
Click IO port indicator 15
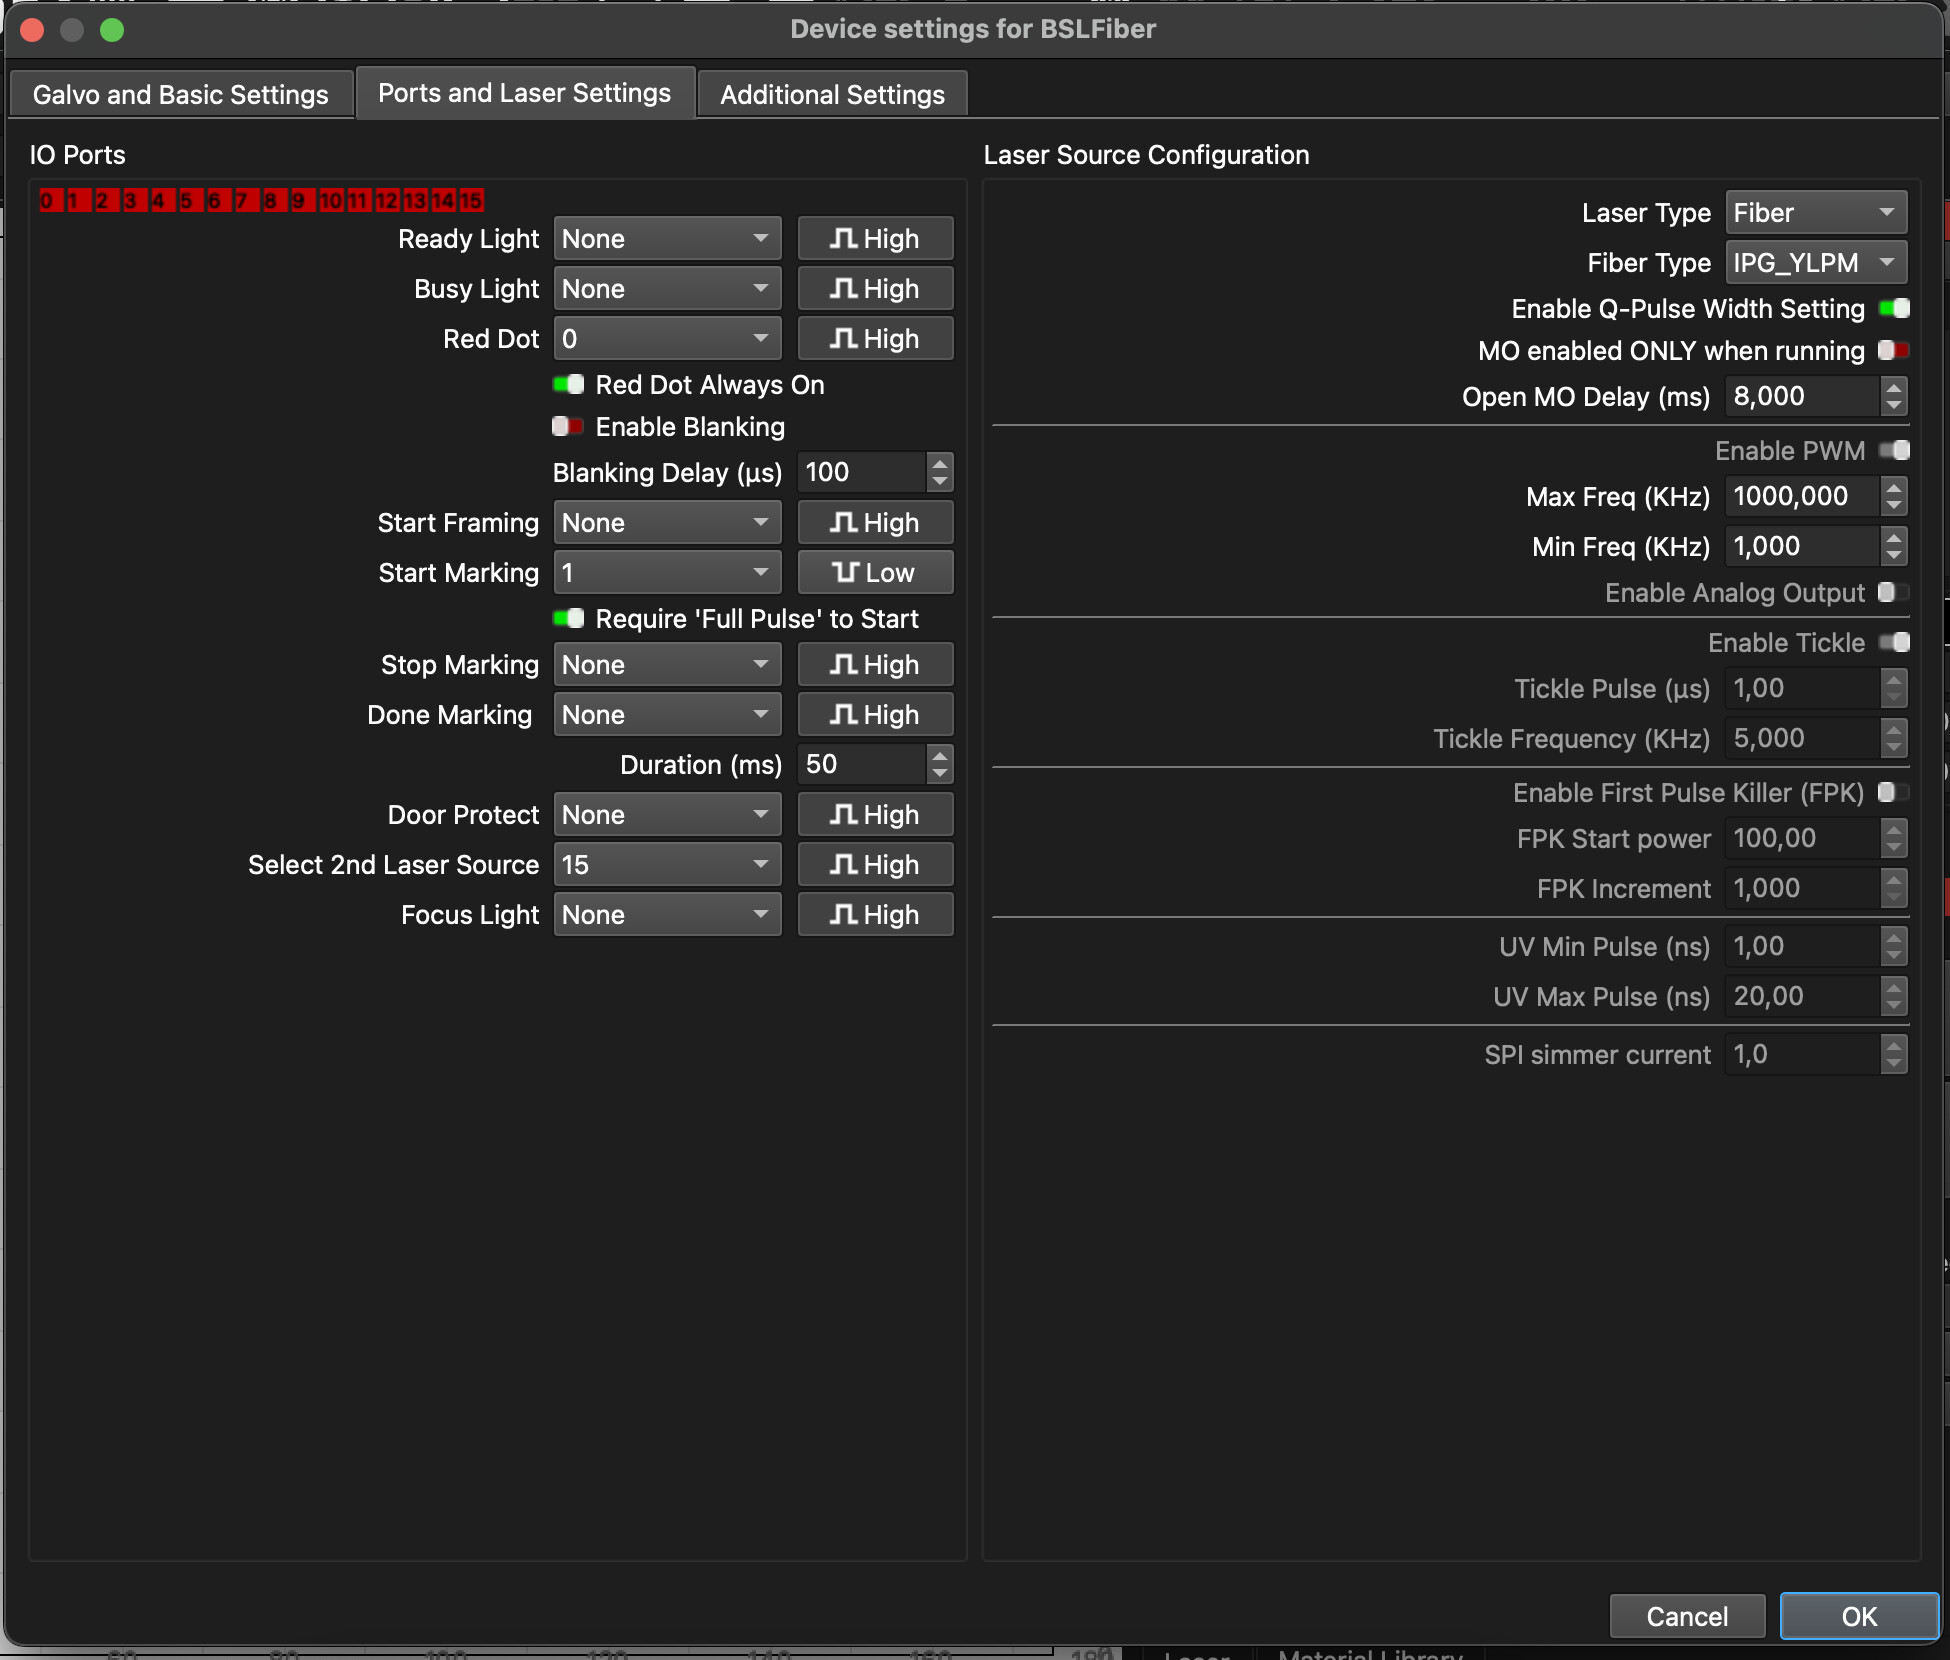(471, 201)
